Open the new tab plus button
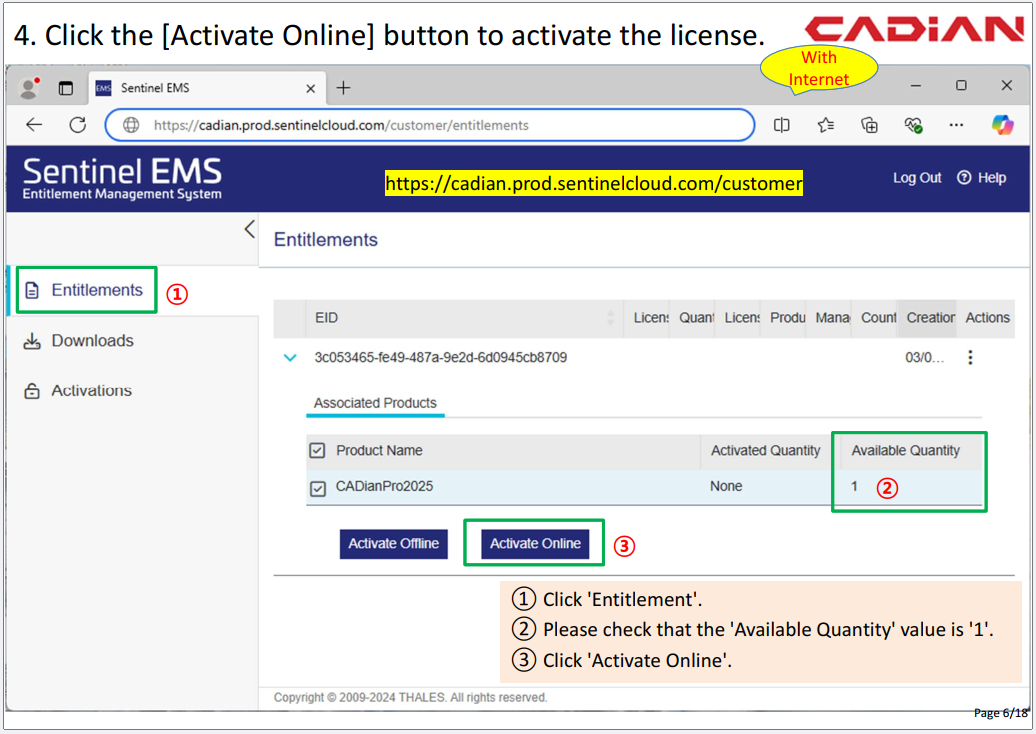This screenshot has height=734, width=1036. [343, 88]
